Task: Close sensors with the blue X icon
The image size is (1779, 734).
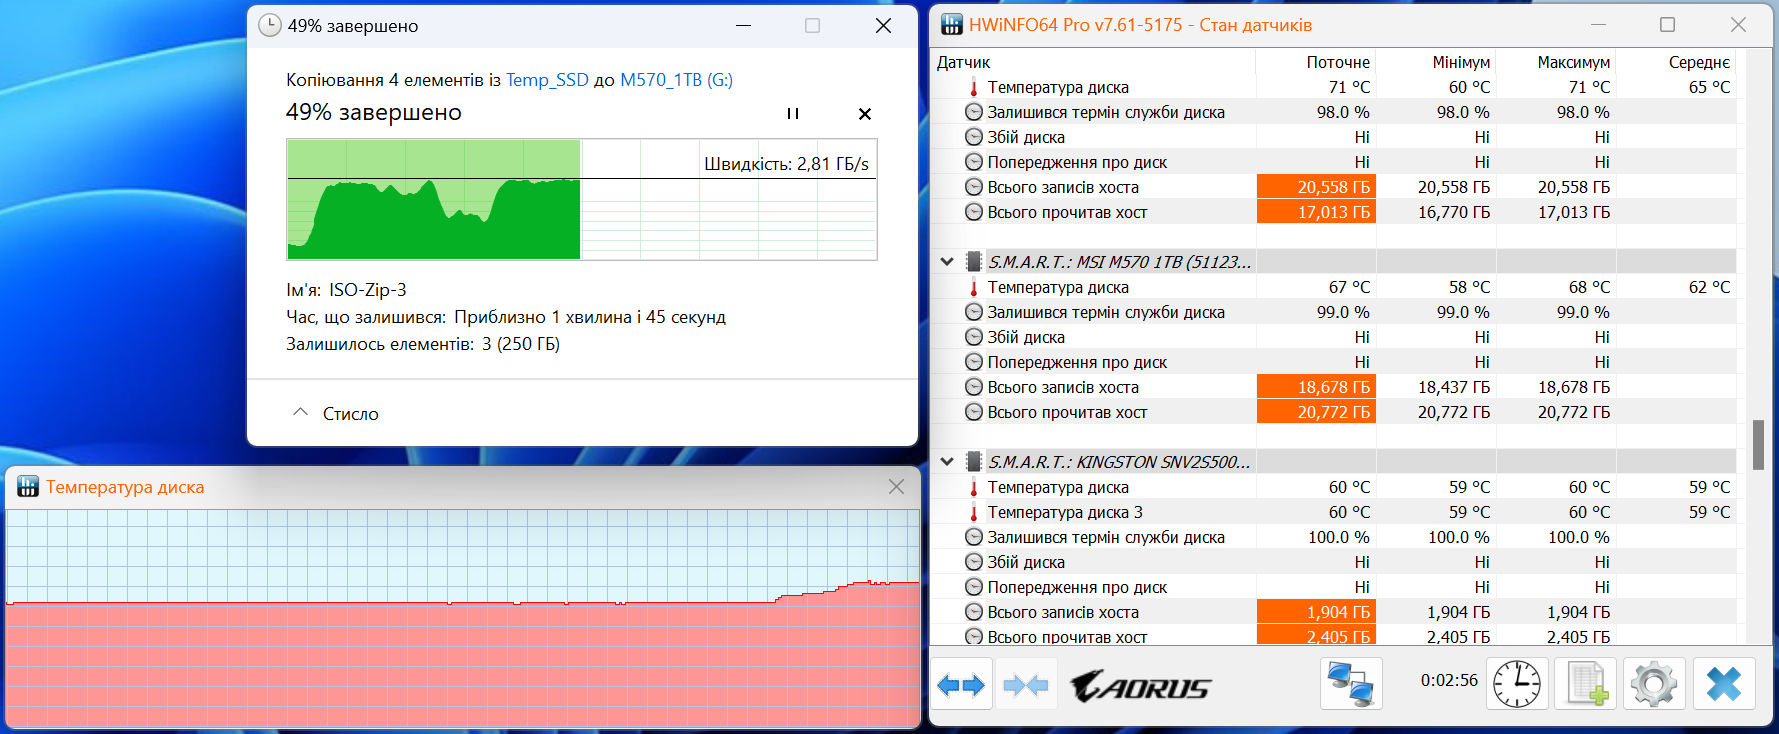Action: [x=1724, y=685]
